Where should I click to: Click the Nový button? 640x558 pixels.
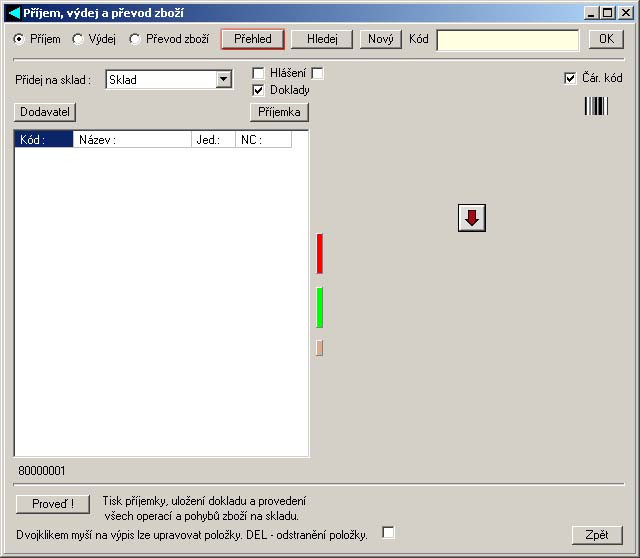click(381, 39)
